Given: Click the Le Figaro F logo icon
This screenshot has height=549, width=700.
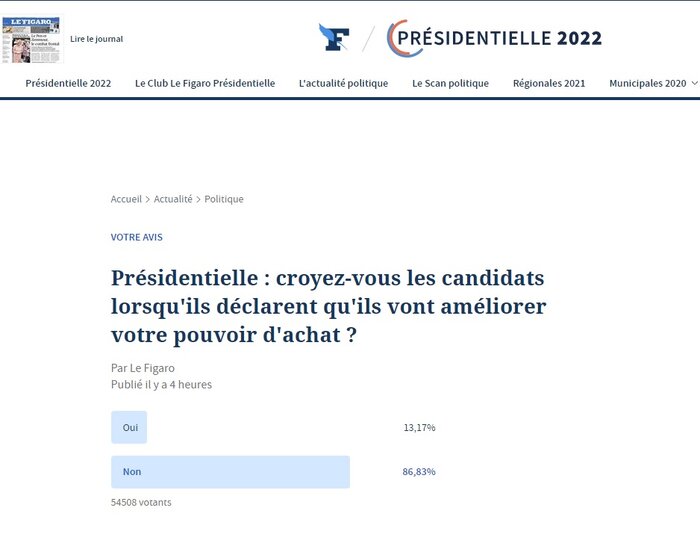Looking at the screenshot, I should (334, 38).
